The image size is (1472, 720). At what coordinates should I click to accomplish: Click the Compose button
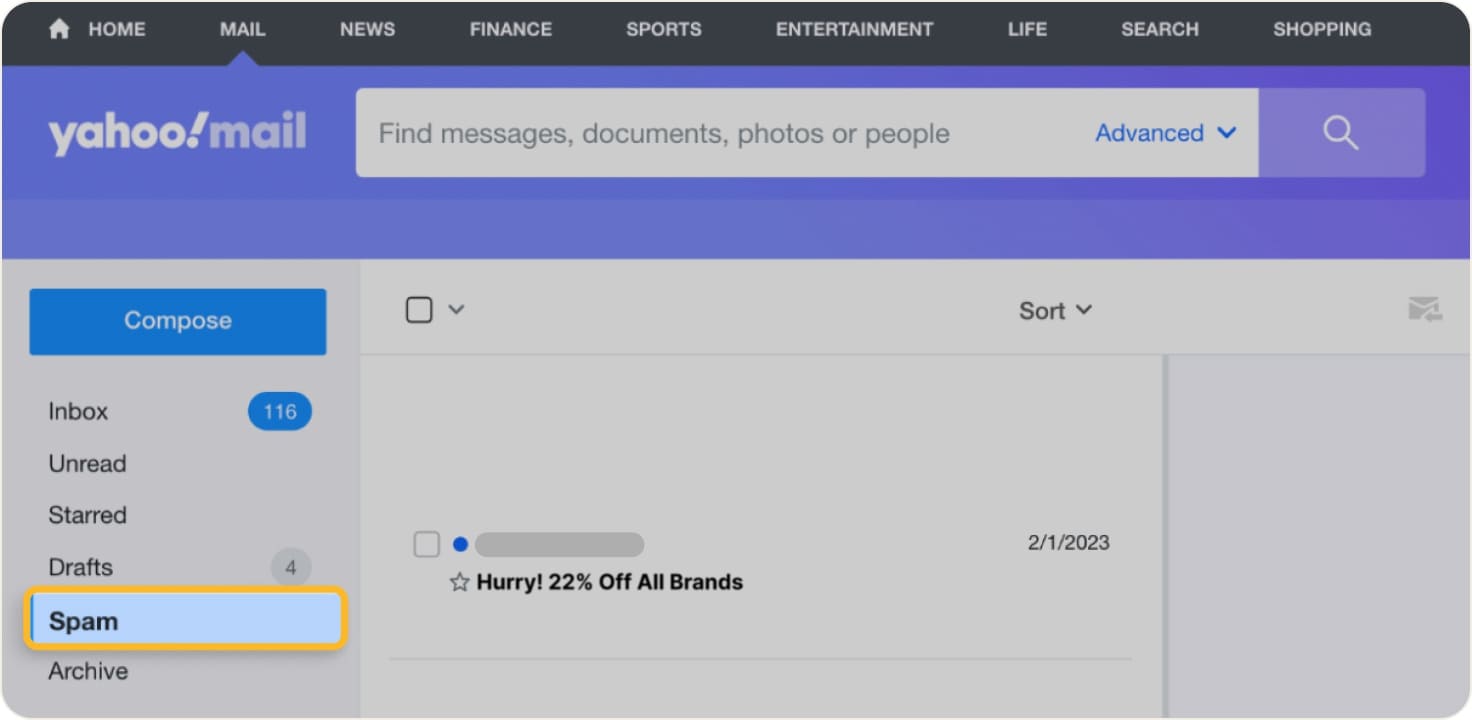(177, 321)
